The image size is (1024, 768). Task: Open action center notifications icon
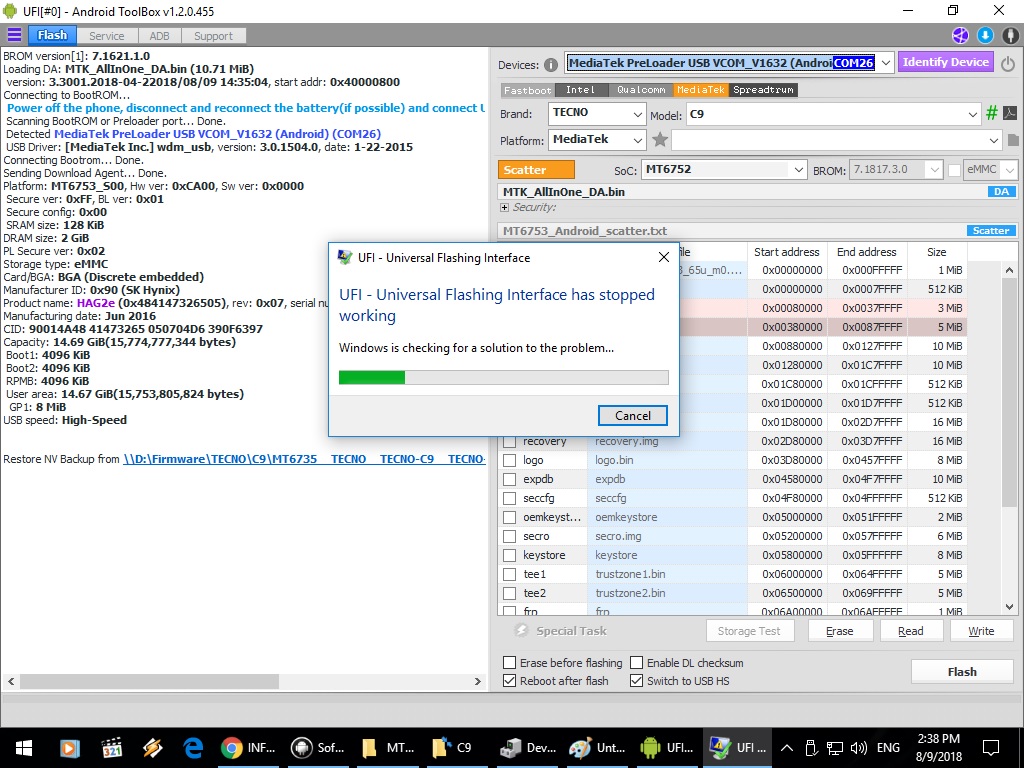[x=991, y=747]
